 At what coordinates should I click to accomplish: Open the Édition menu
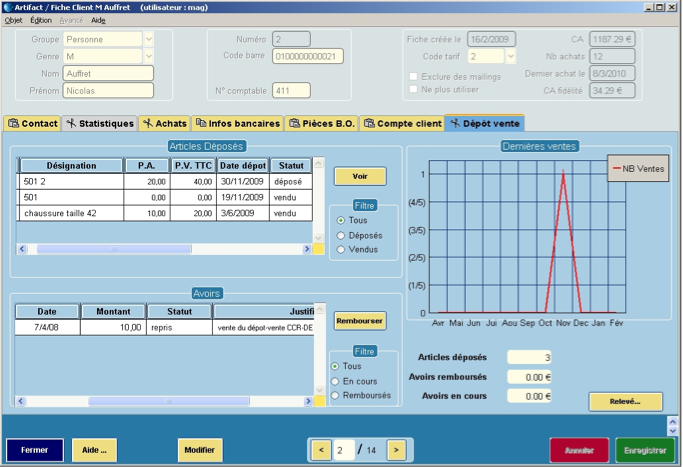point(41,20)
